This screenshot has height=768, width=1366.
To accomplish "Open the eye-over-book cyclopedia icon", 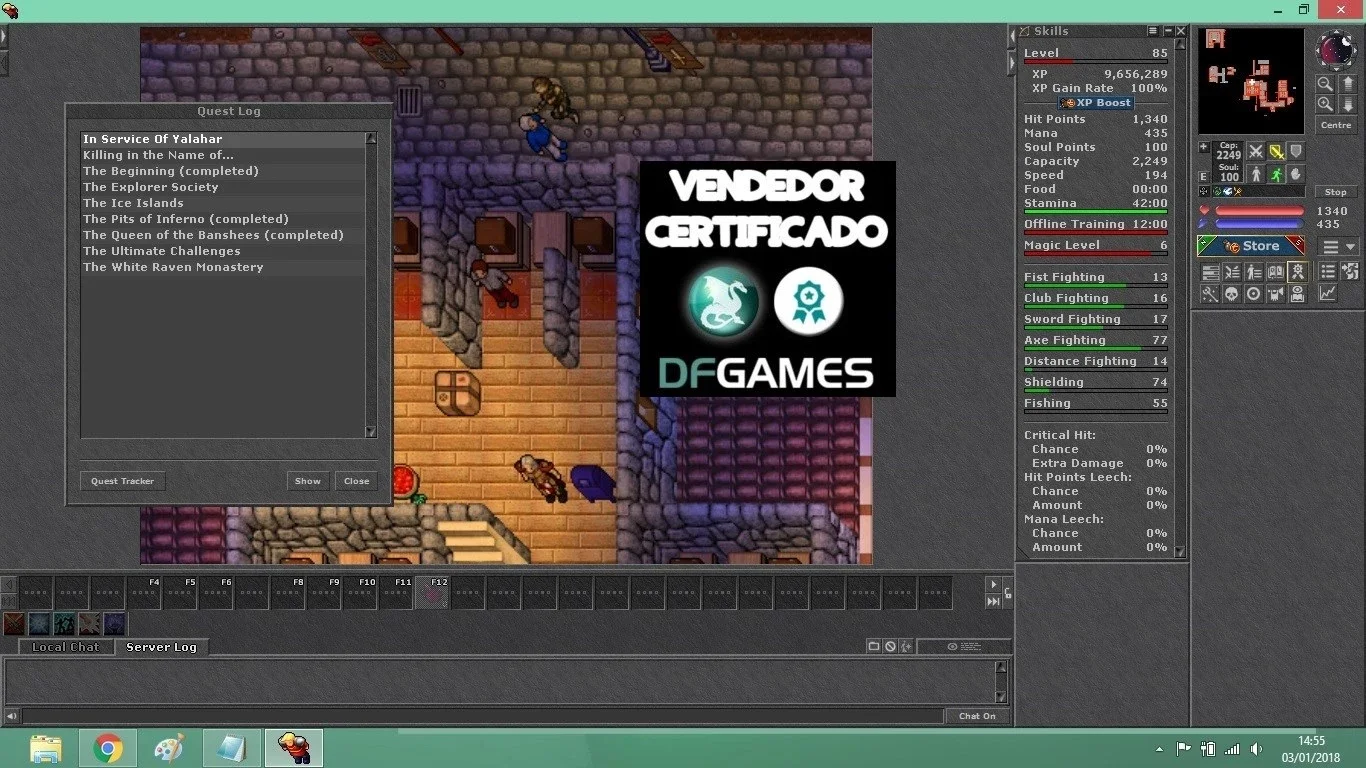I will (1297, 293).
